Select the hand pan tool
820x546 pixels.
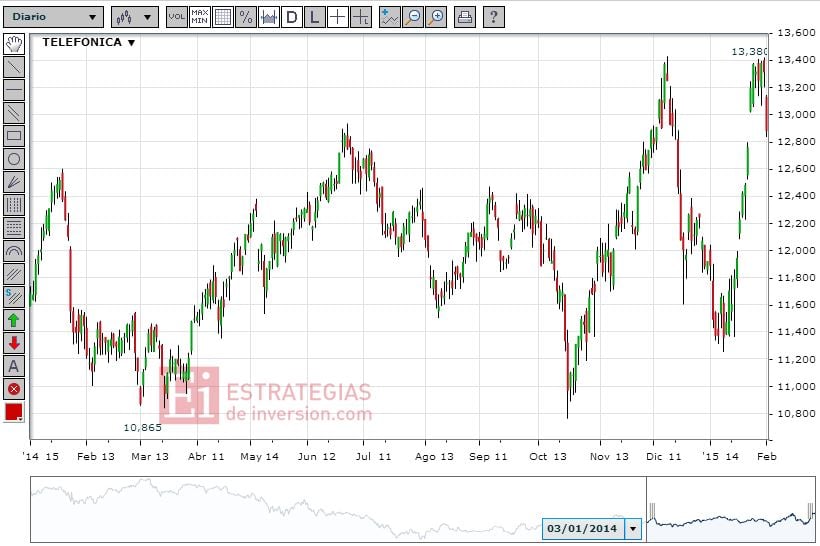click(14, 44)
